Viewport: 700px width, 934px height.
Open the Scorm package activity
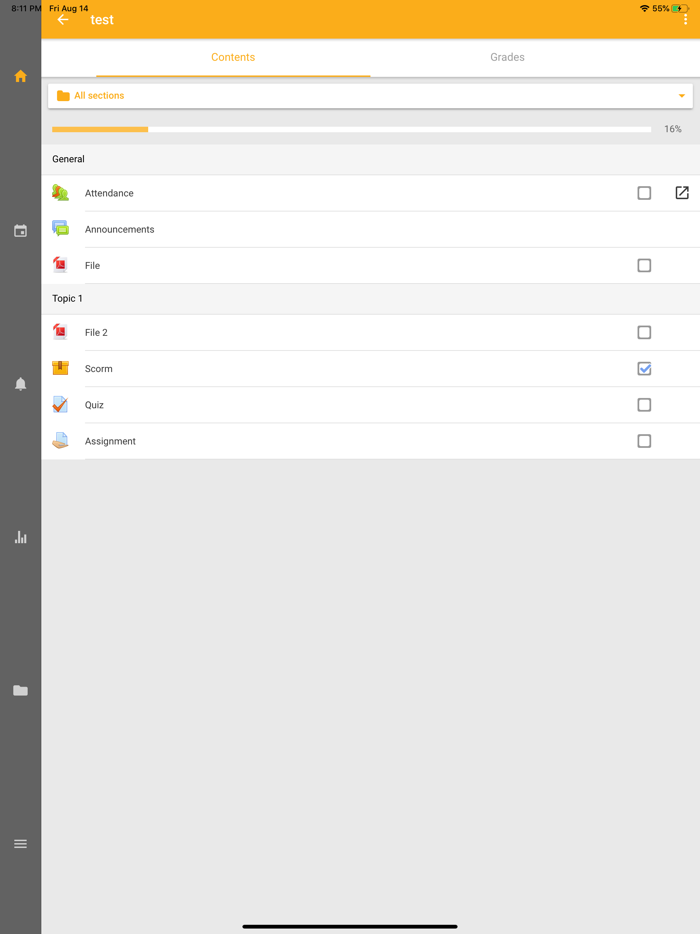99,369
